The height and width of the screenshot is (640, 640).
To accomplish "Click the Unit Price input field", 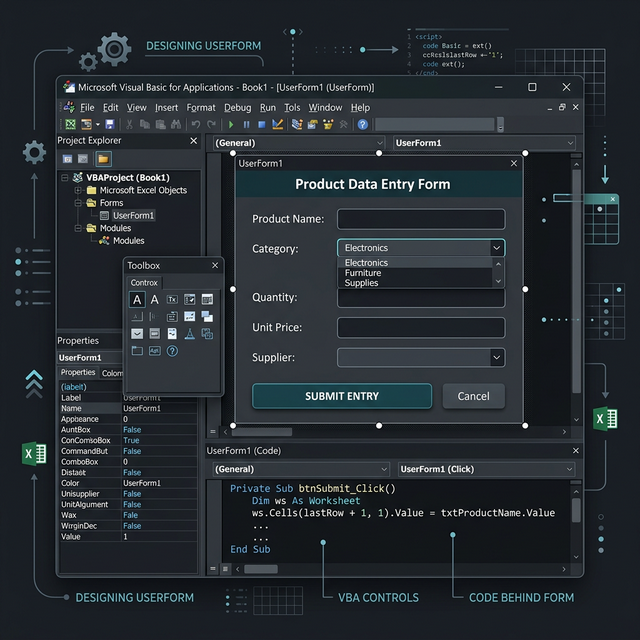I will 421,328.
